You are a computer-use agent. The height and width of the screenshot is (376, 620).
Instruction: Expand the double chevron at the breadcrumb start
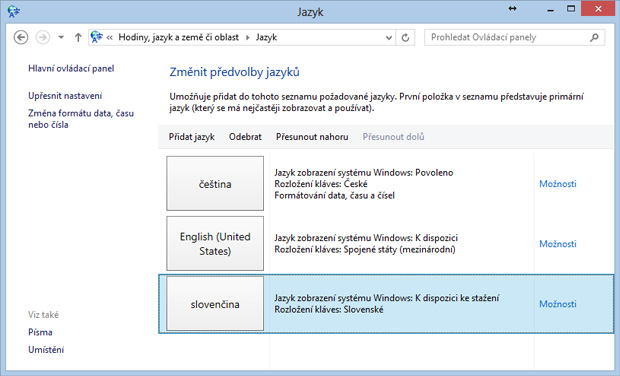click(110, 38)
